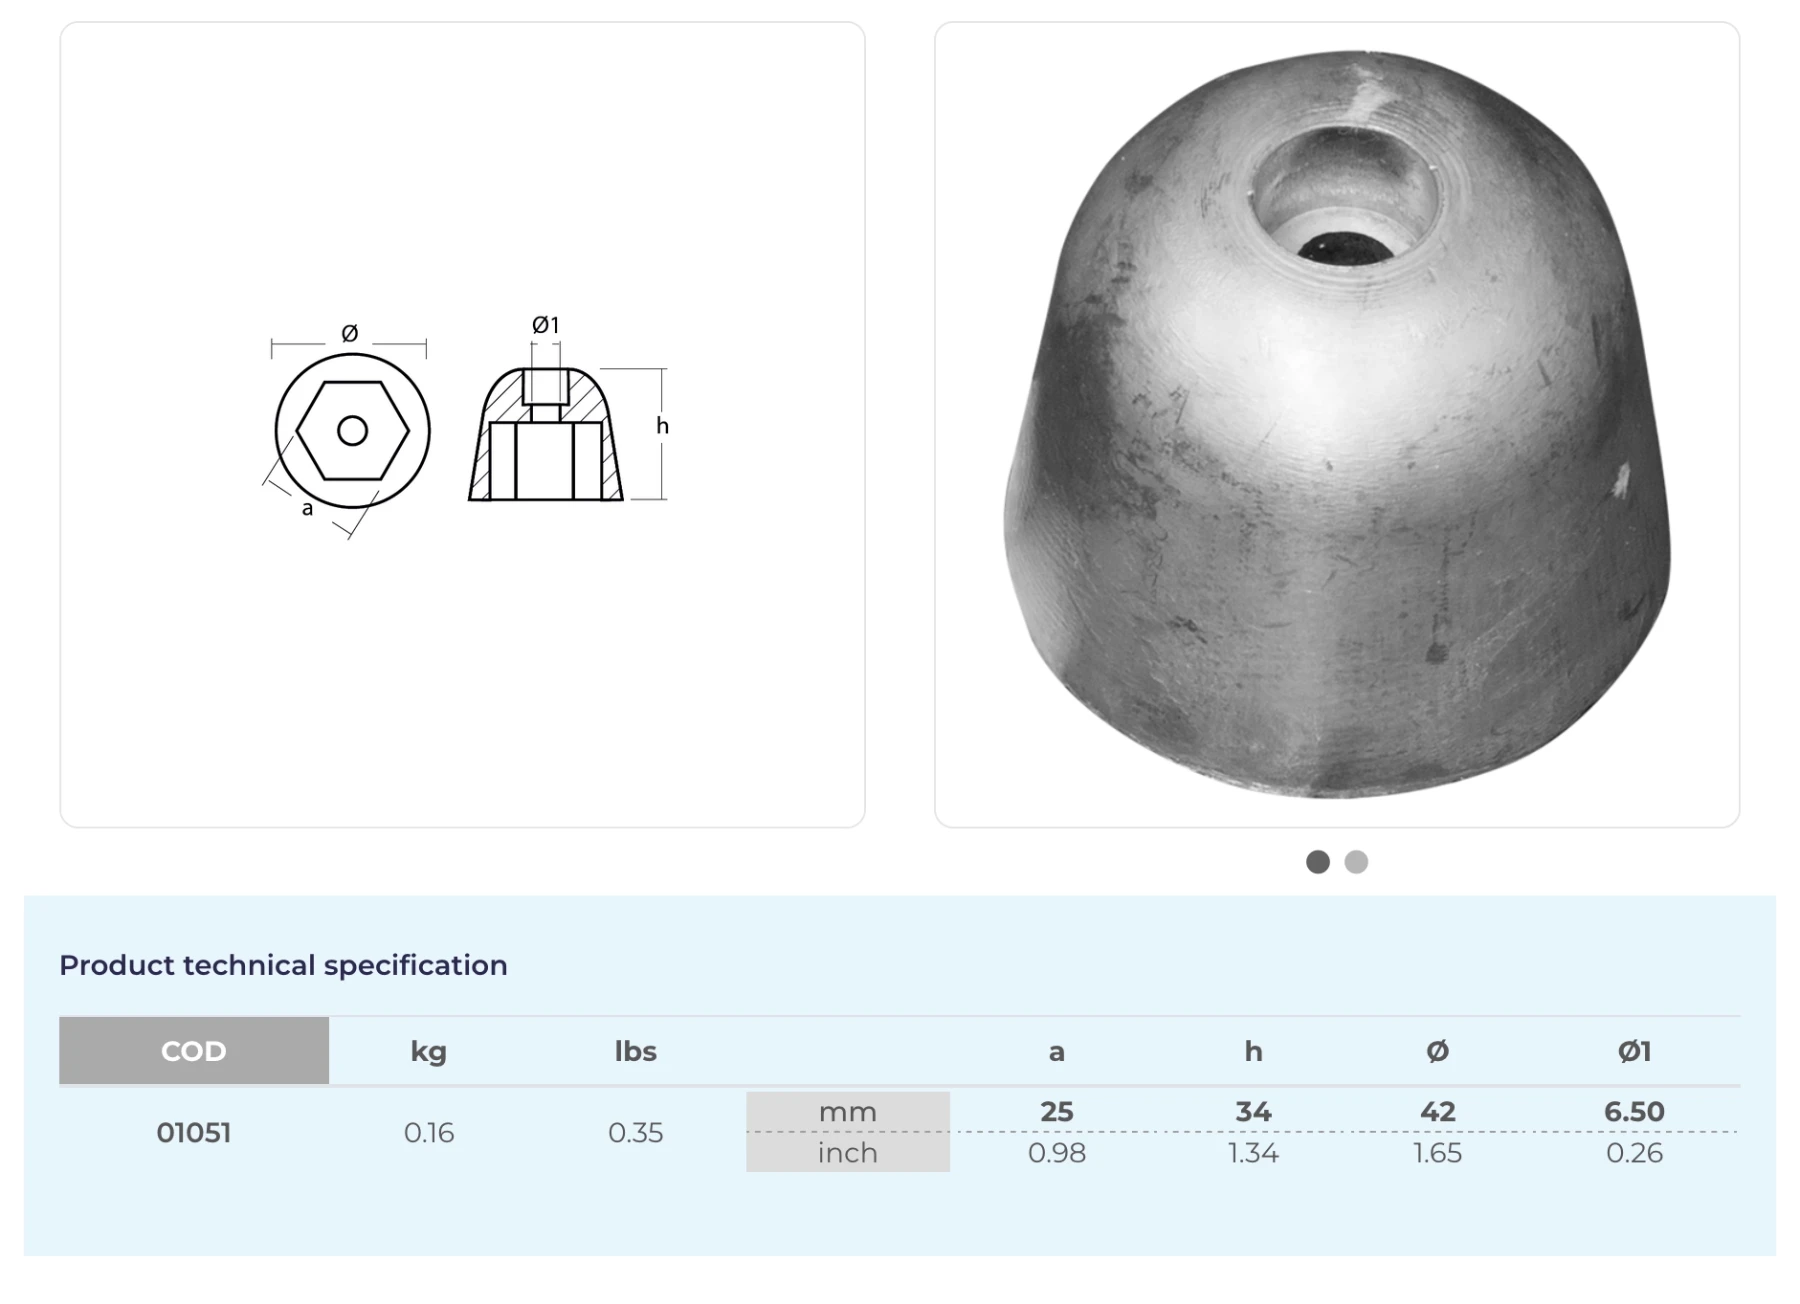Click the a dimension label under the hexagon
Viewport: 1800px width, 1304px height.
coord(307,509)
